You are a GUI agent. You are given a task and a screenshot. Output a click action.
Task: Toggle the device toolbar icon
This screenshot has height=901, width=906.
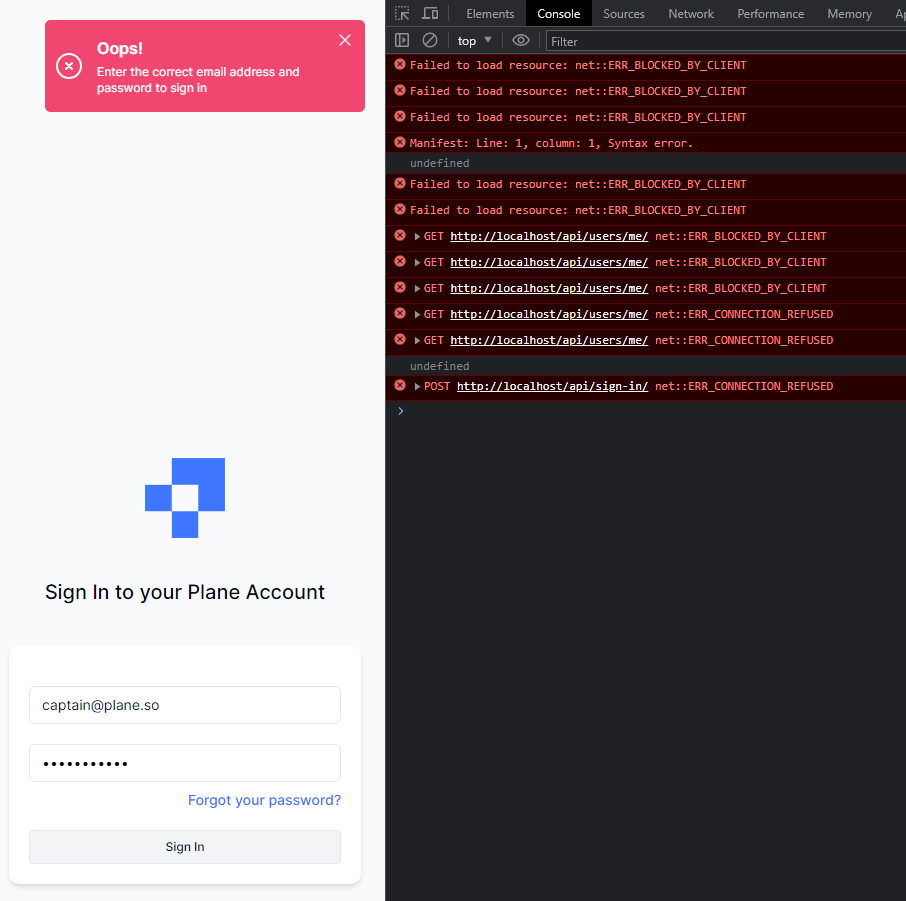pyautogui.click(x=430, y=13)
